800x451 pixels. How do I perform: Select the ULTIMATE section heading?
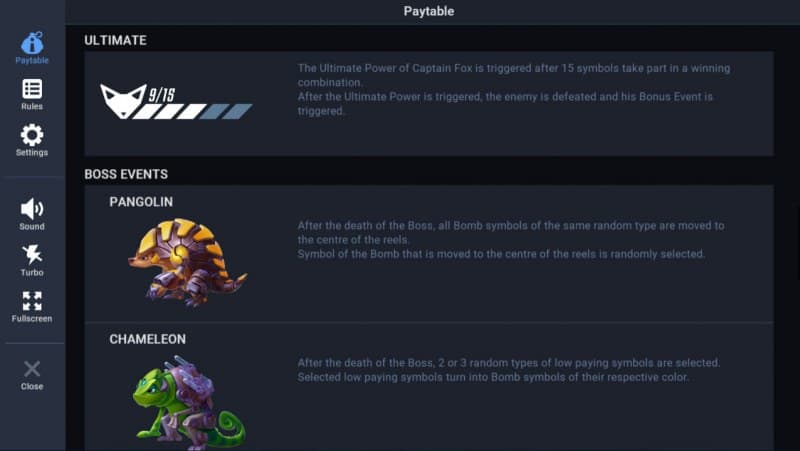tap(115, 40)
